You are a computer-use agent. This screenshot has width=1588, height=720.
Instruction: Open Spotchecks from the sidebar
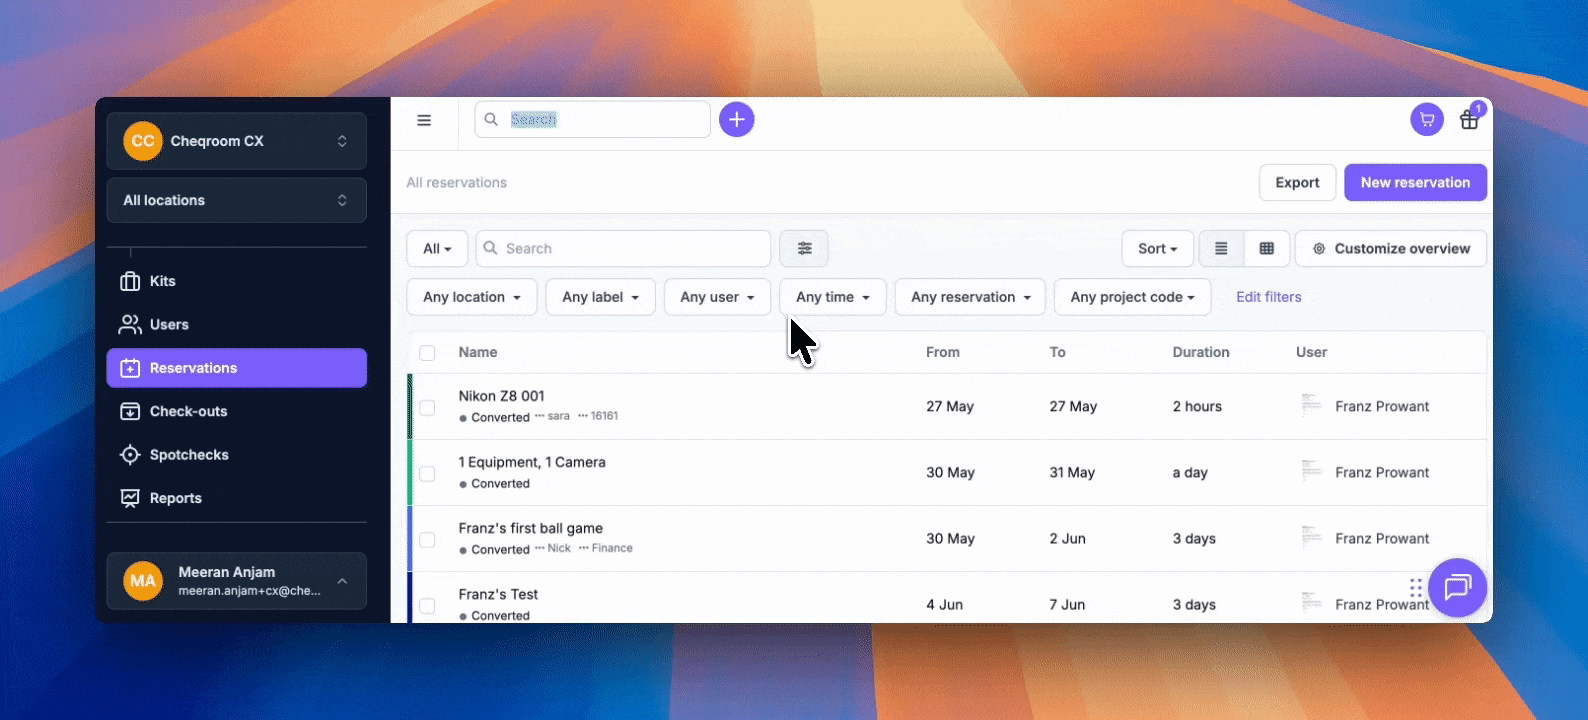tap(189, 455)
